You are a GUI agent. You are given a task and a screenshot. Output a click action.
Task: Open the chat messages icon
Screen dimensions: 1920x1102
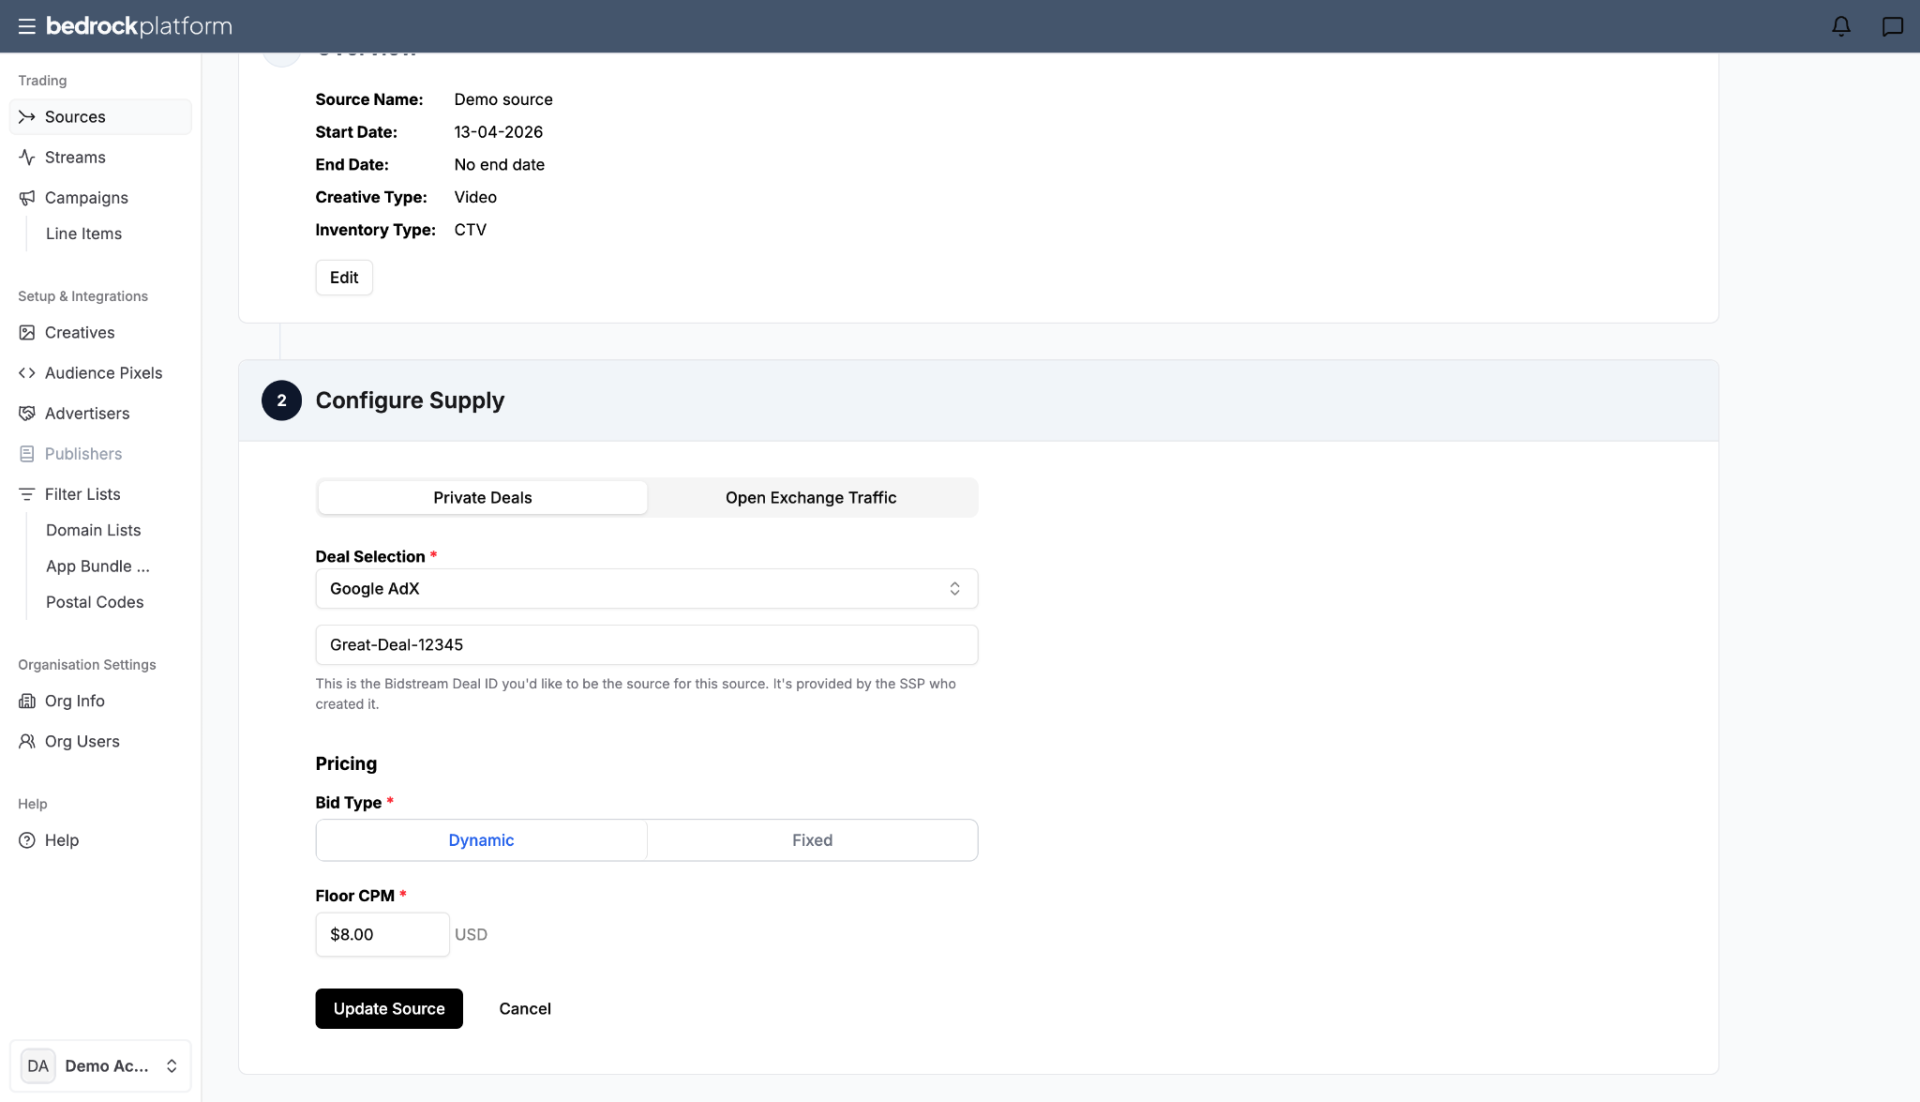coord(1892,26)
